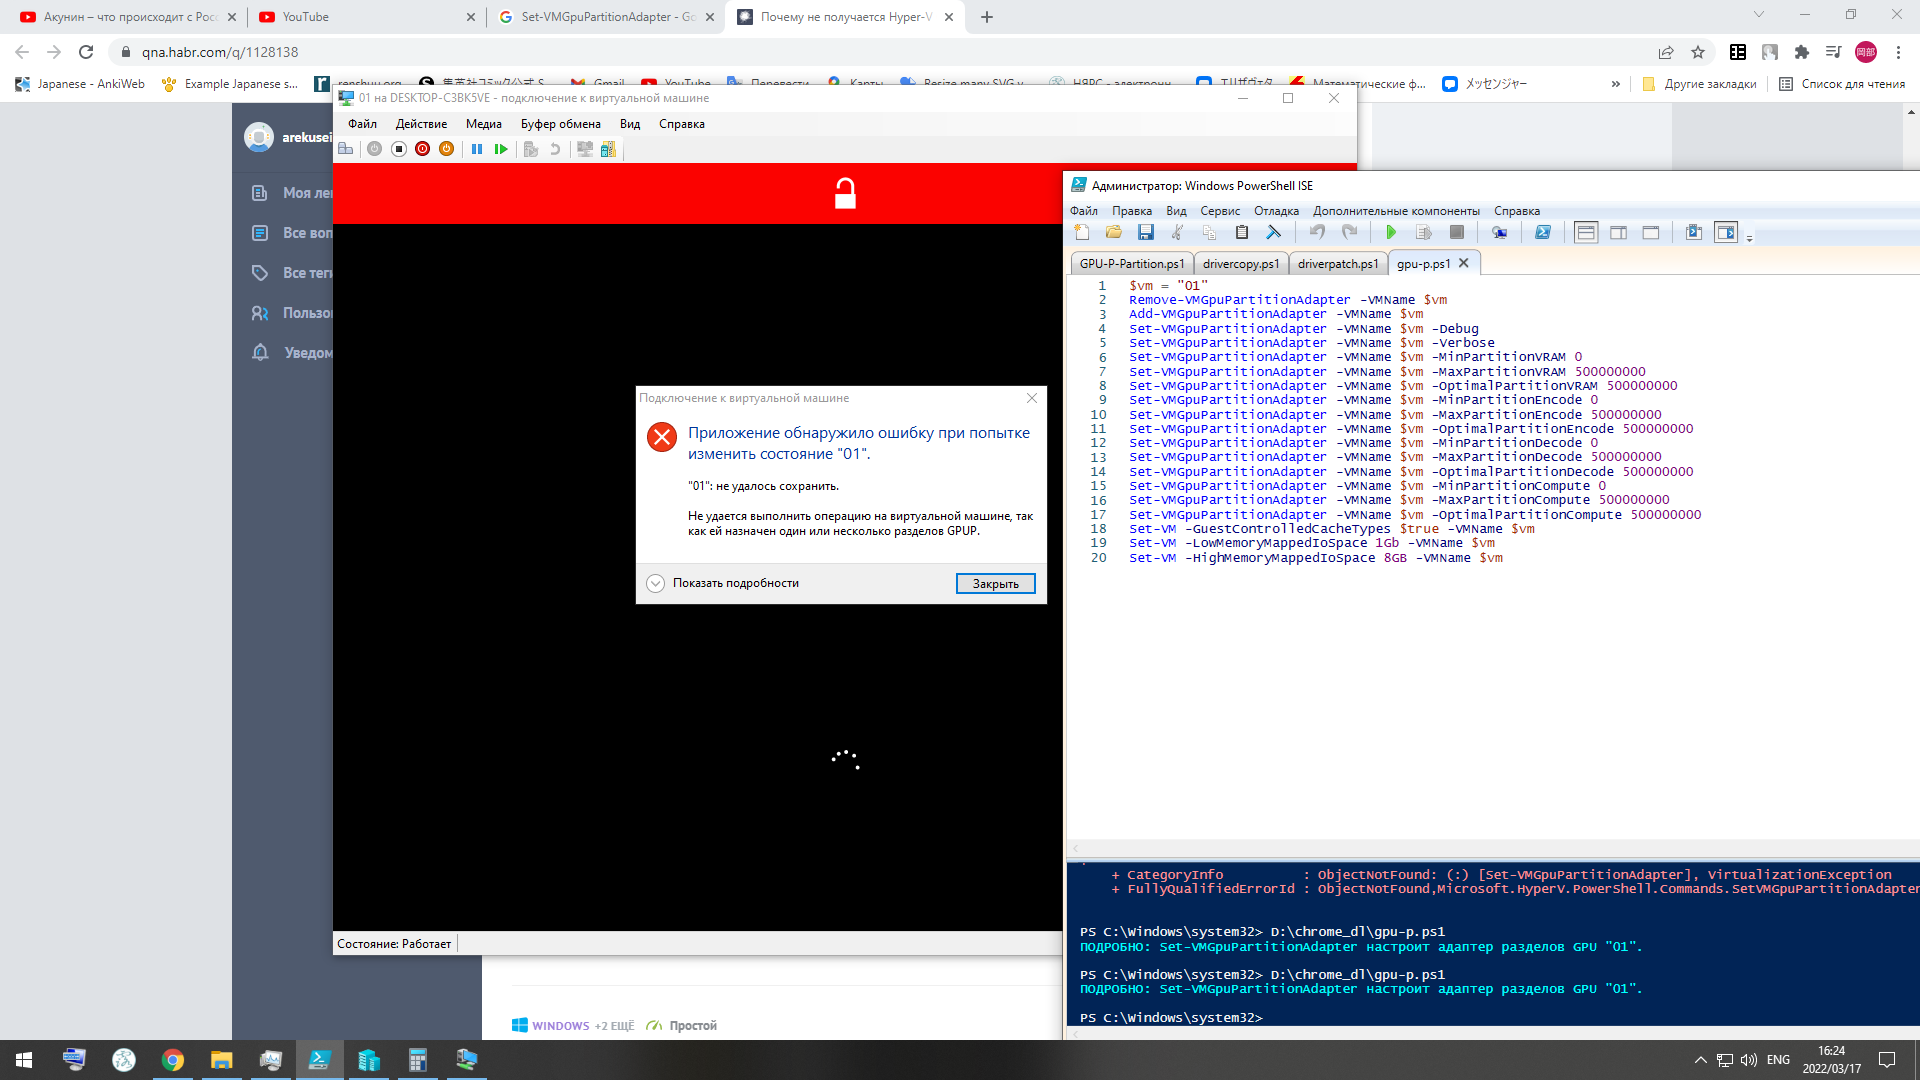Launch PowerShell.exe from the ISE toolbar
Viewport: 1920px width, 1080px height.
pyautogui.click(x=1543, y=232)
